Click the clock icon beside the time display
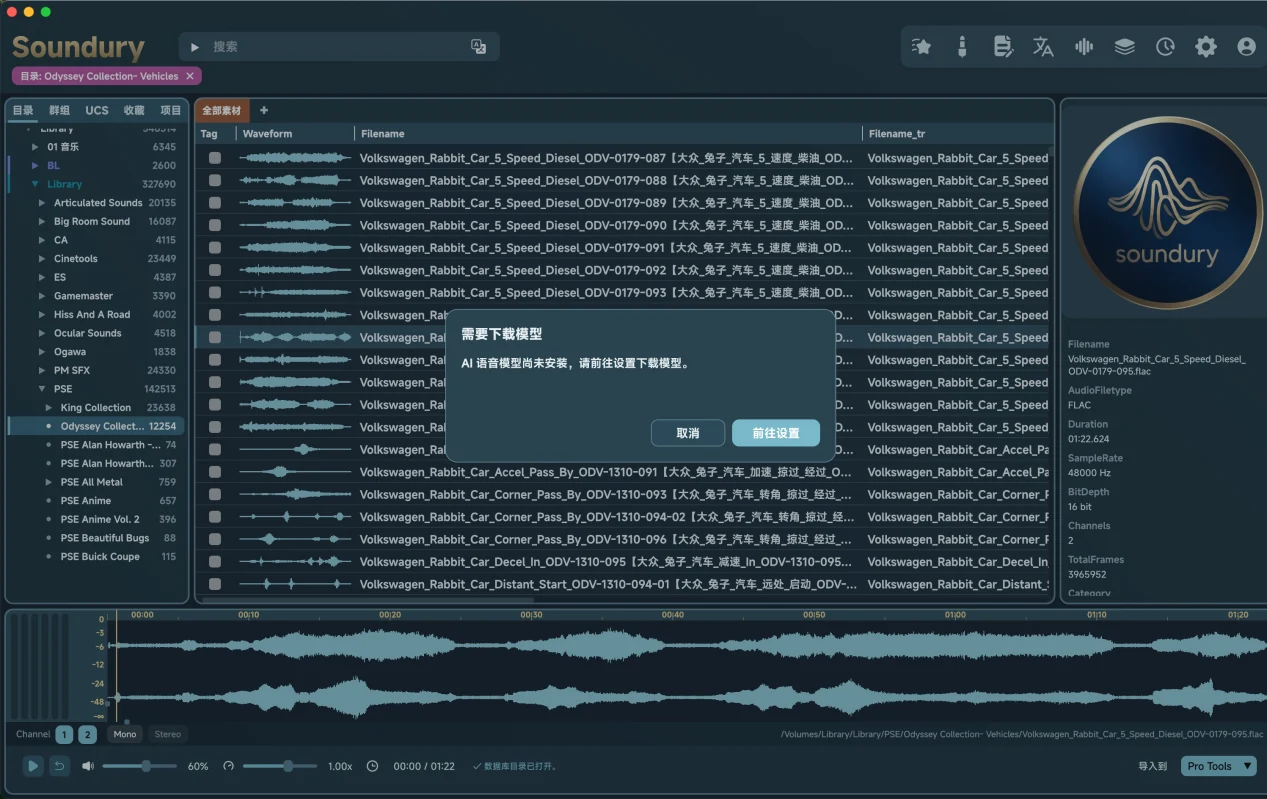1267x799 pixels. pos(373,766)
